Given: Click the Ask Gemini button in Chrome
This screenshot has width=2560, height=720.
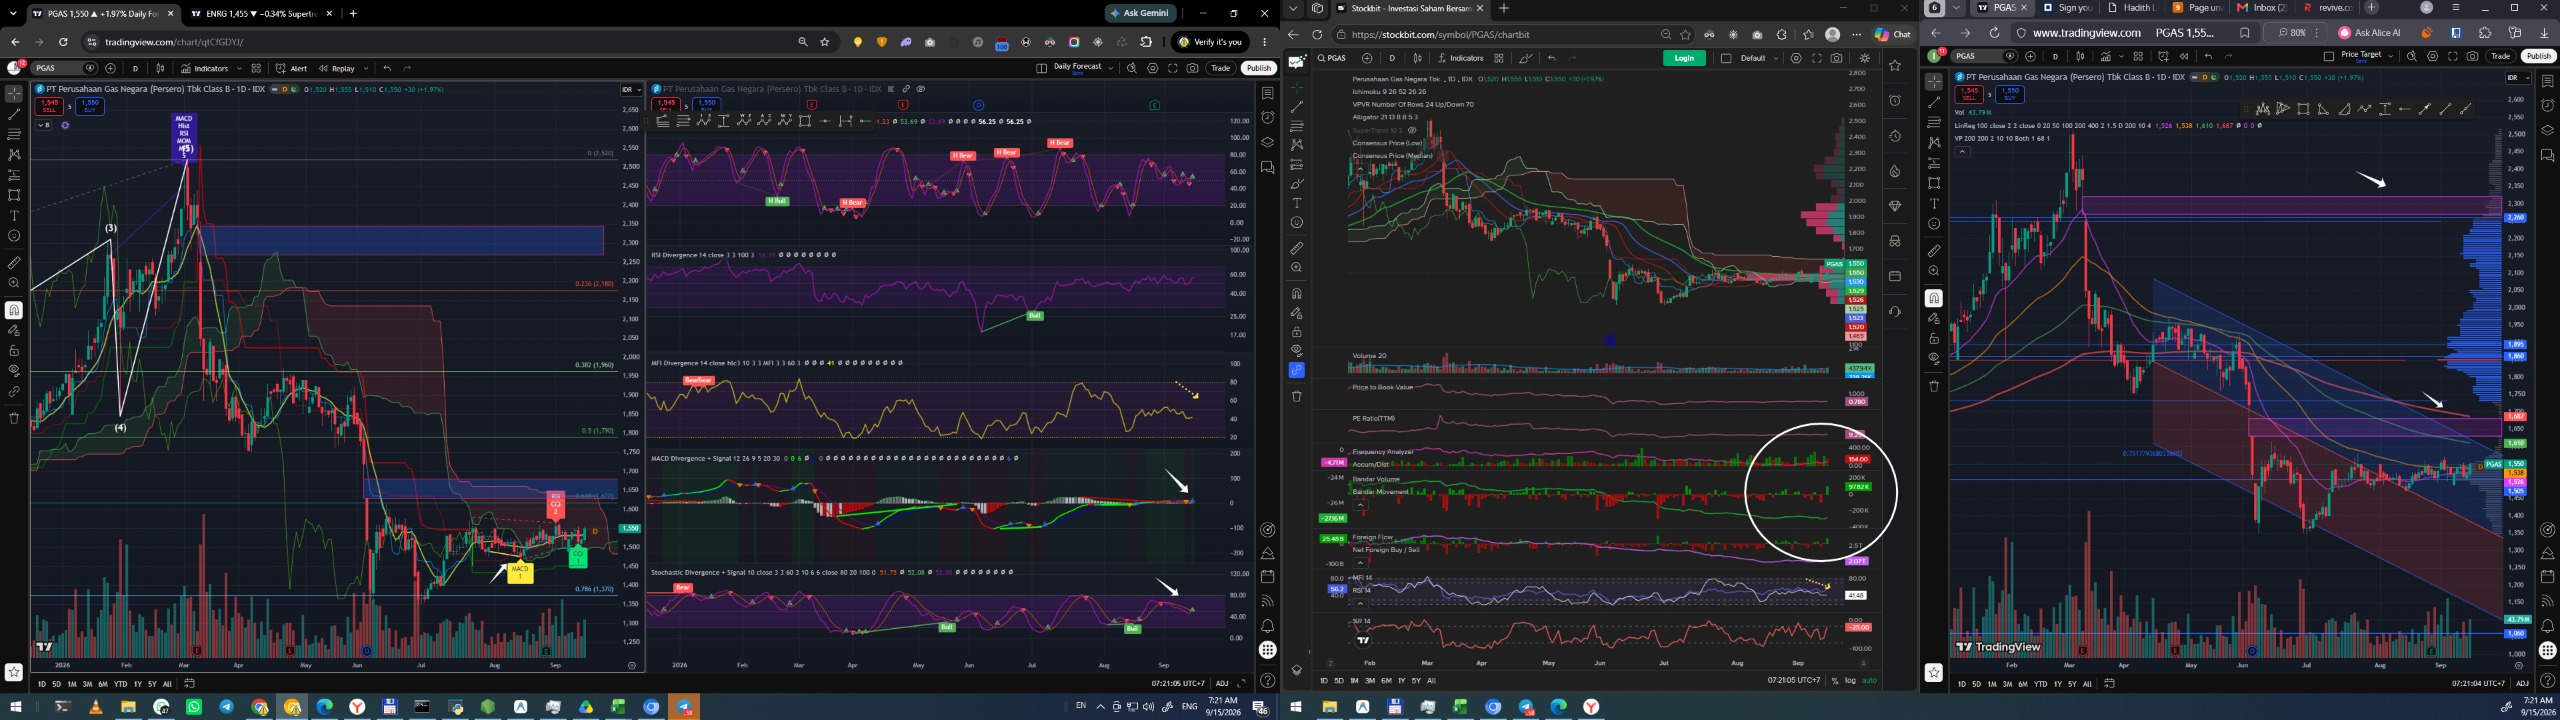Looking at the screenshot, I should point(1141,13).
